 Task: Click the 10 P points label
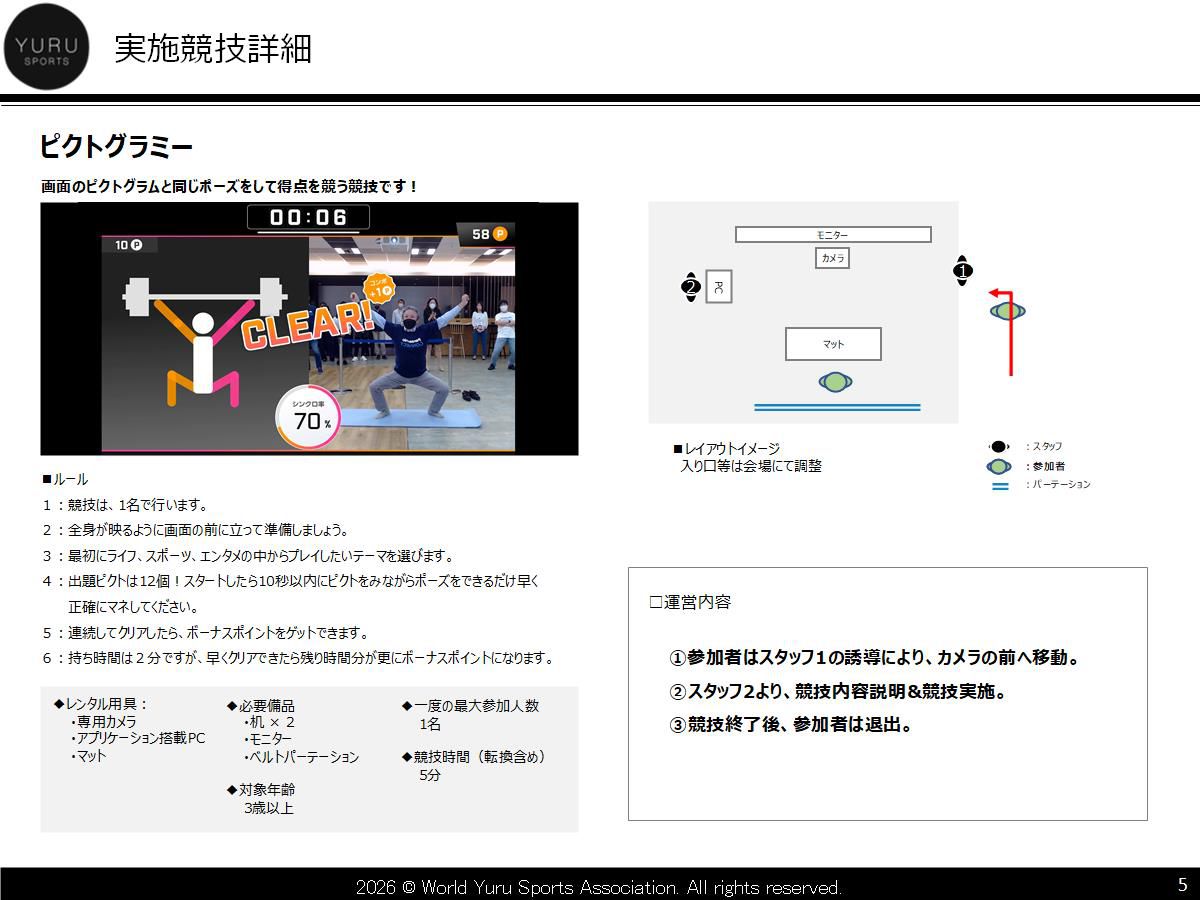click(129, 245)
